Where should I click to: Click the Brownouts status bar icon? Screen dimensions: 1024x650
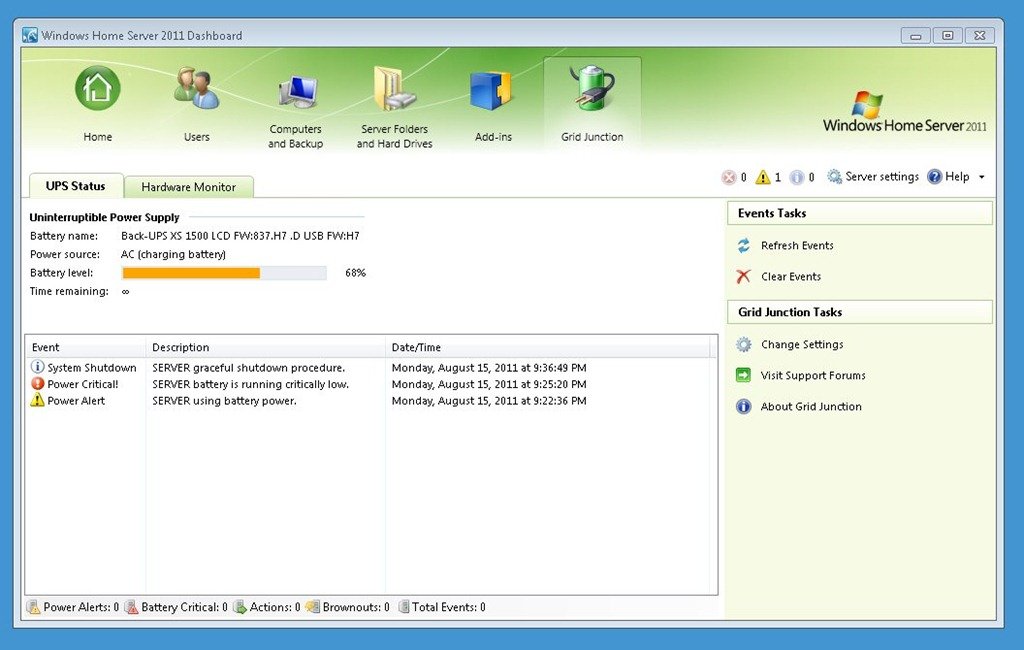click(x=313, y=607)
